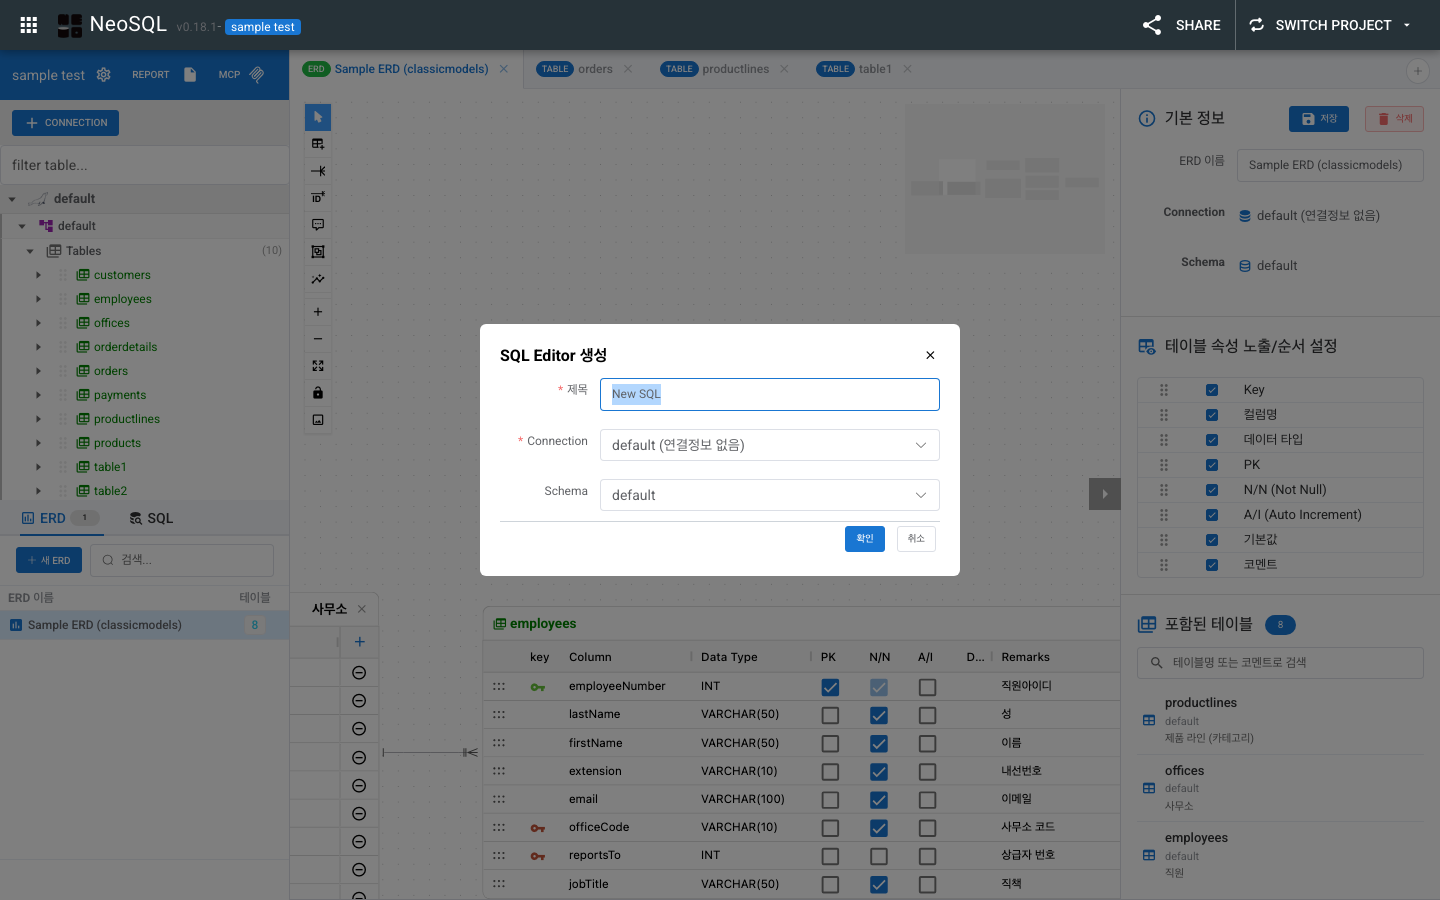Uncheck the PK checkbox for lastName
Viewport: 1440px width, 900px height.
(829, 715)
